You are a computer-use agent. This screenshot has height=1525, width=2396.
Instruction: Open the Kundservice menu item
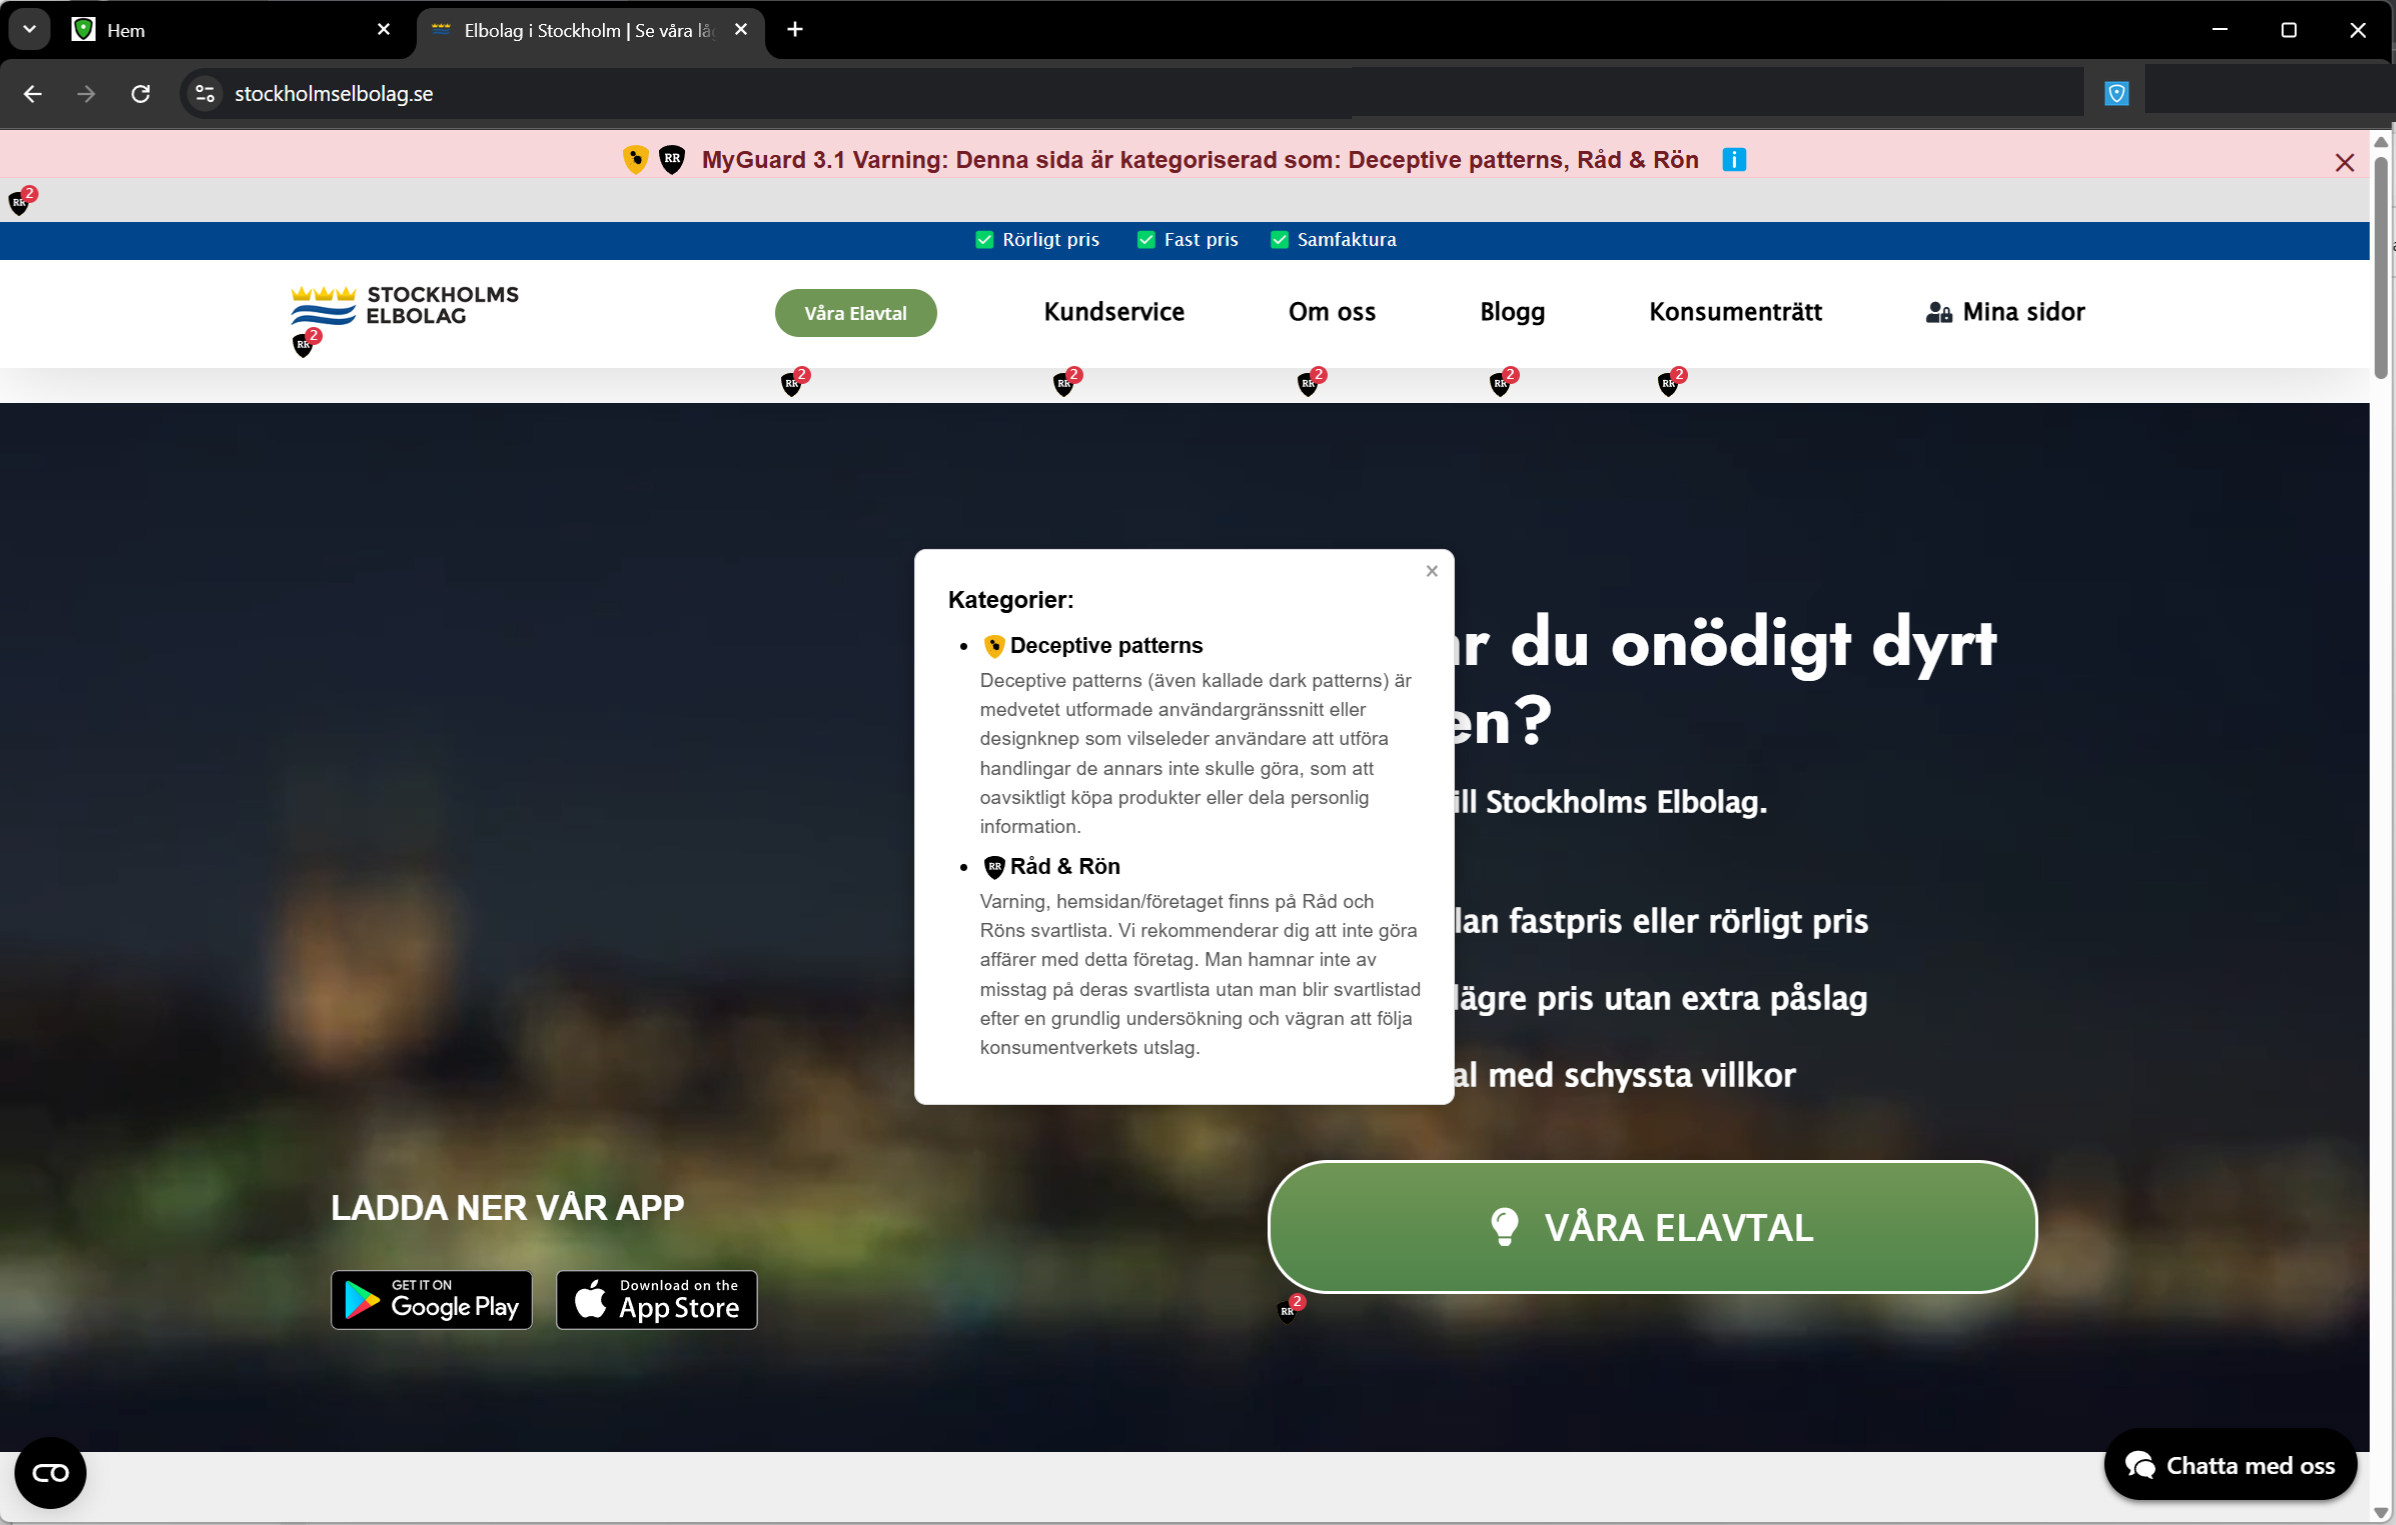pos(1114,312)
